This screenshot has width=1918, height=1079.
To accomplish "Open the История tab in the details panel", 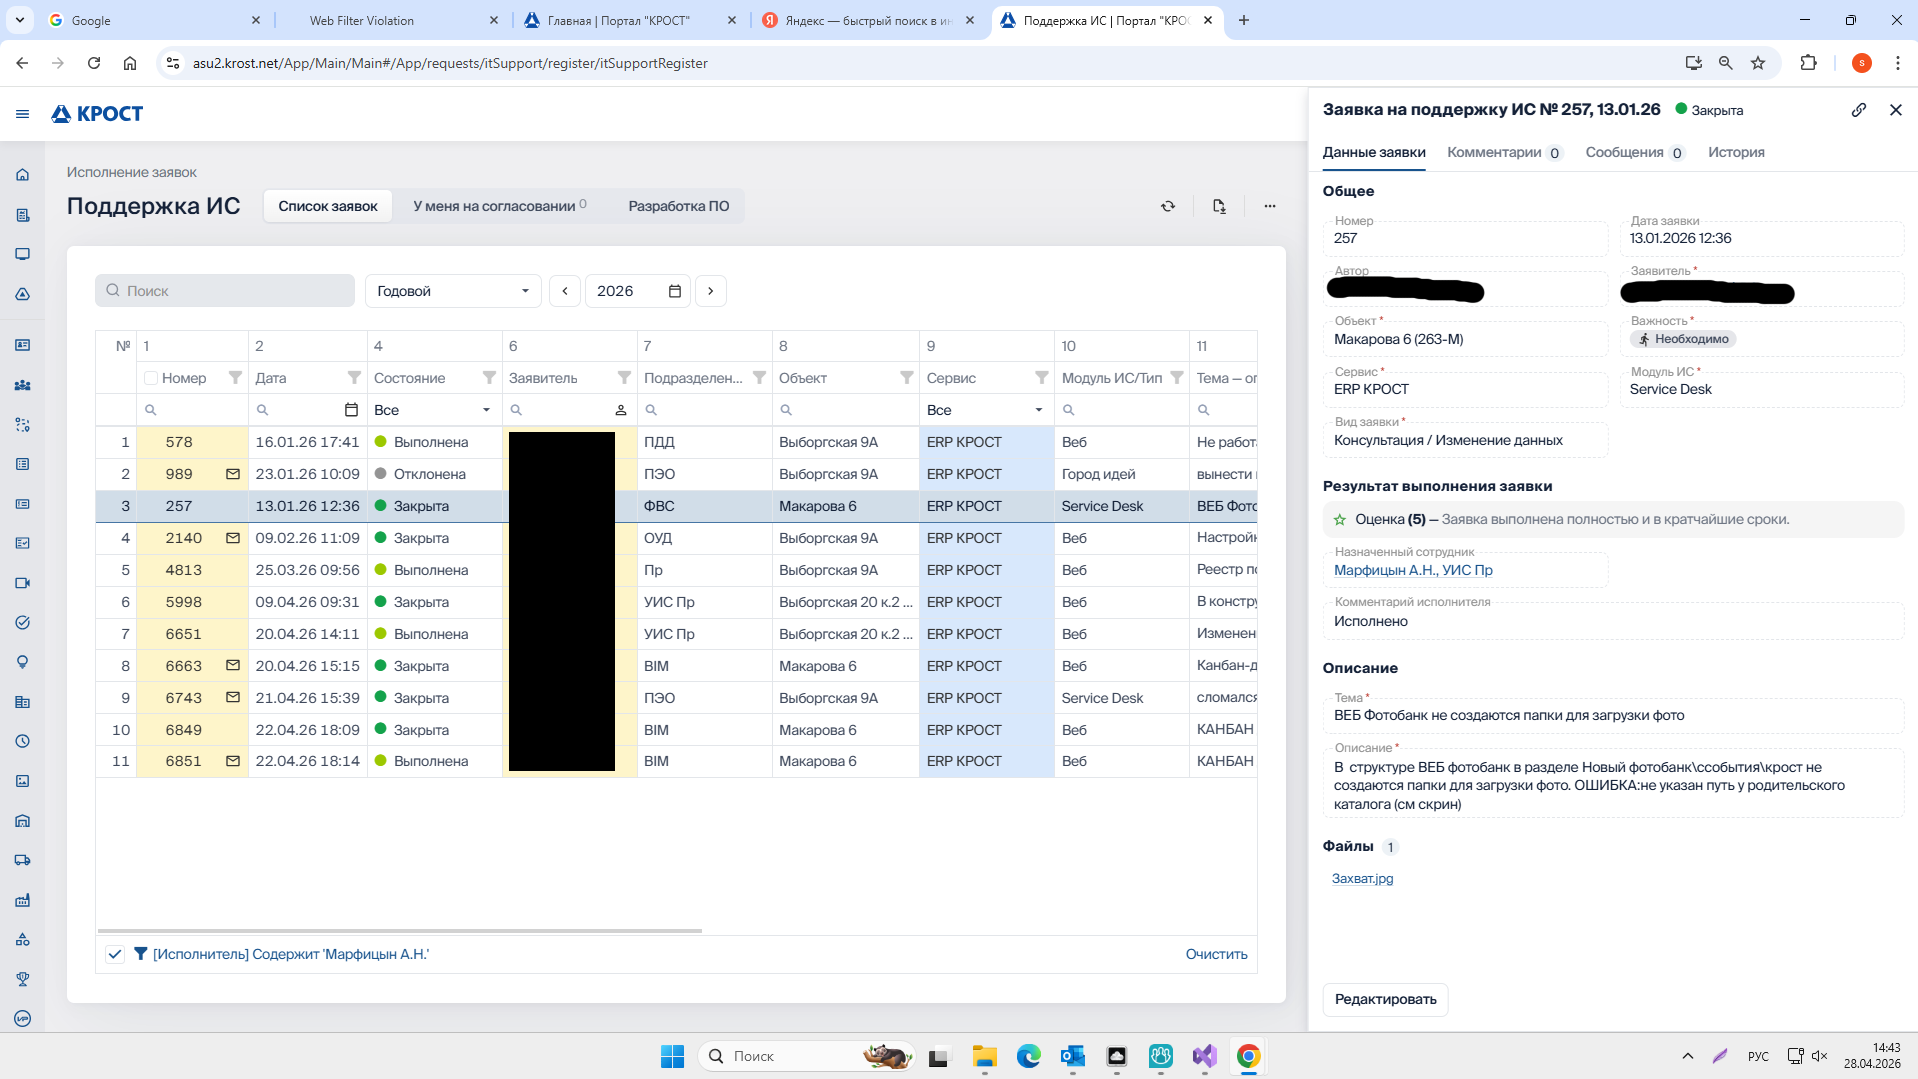I will click(1736, 152).
